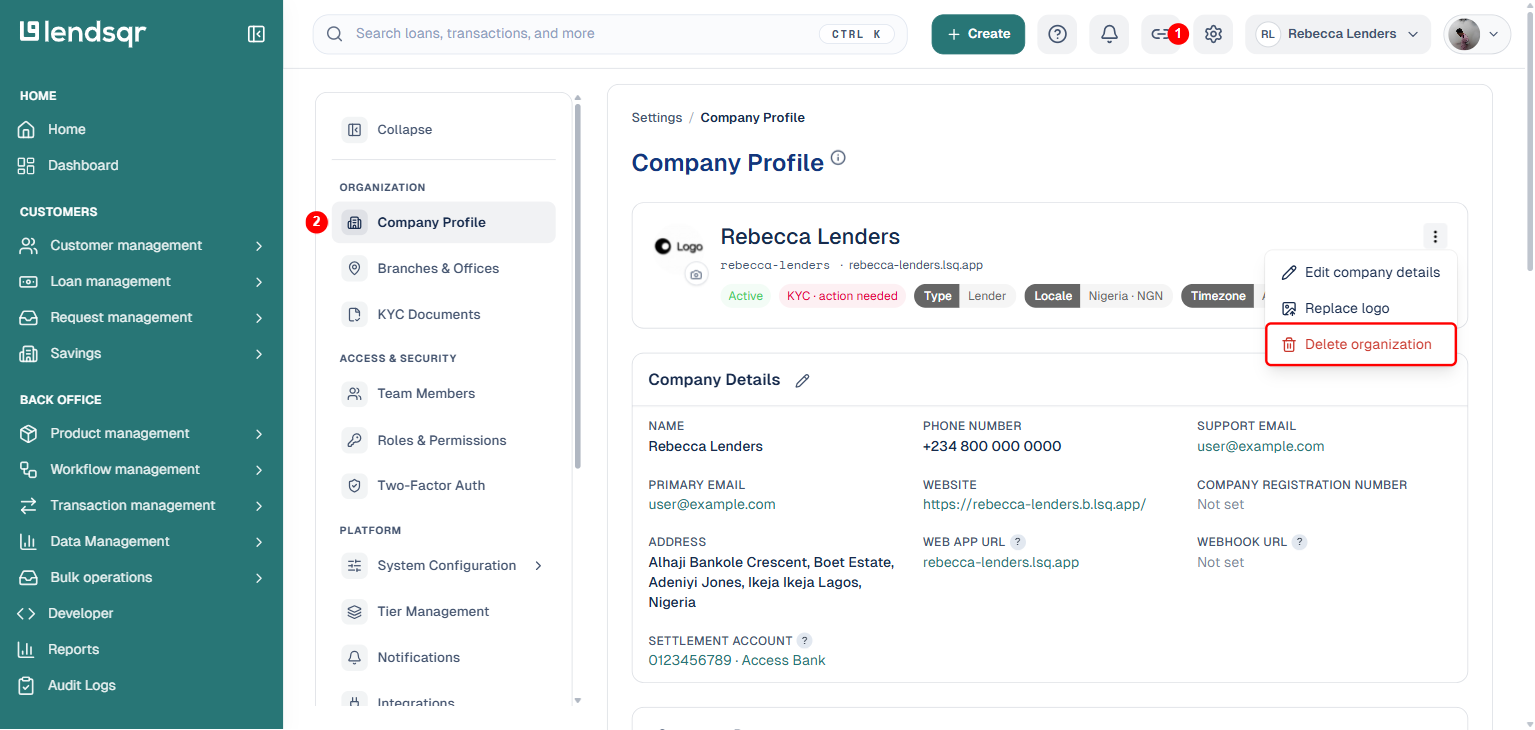
Task: Open Branches & Offices settings
Action: coord(443,269)
